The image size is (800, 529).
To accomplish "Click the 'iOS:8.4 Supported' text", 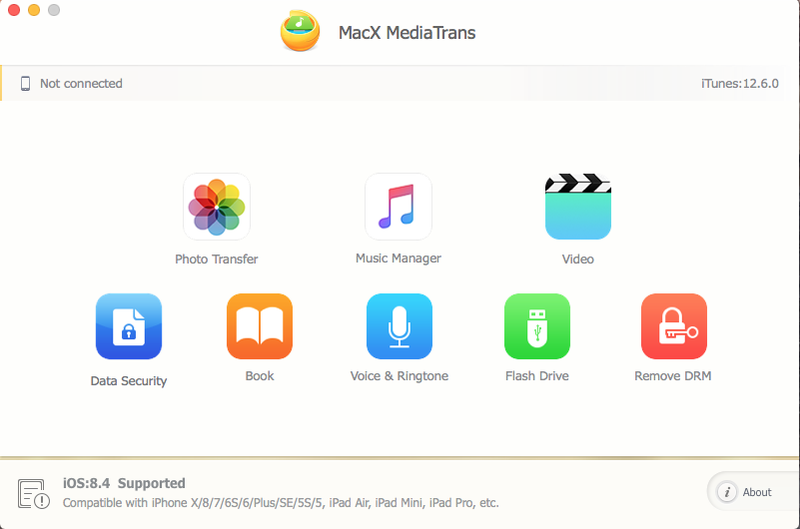I will [x=124, y=483].
